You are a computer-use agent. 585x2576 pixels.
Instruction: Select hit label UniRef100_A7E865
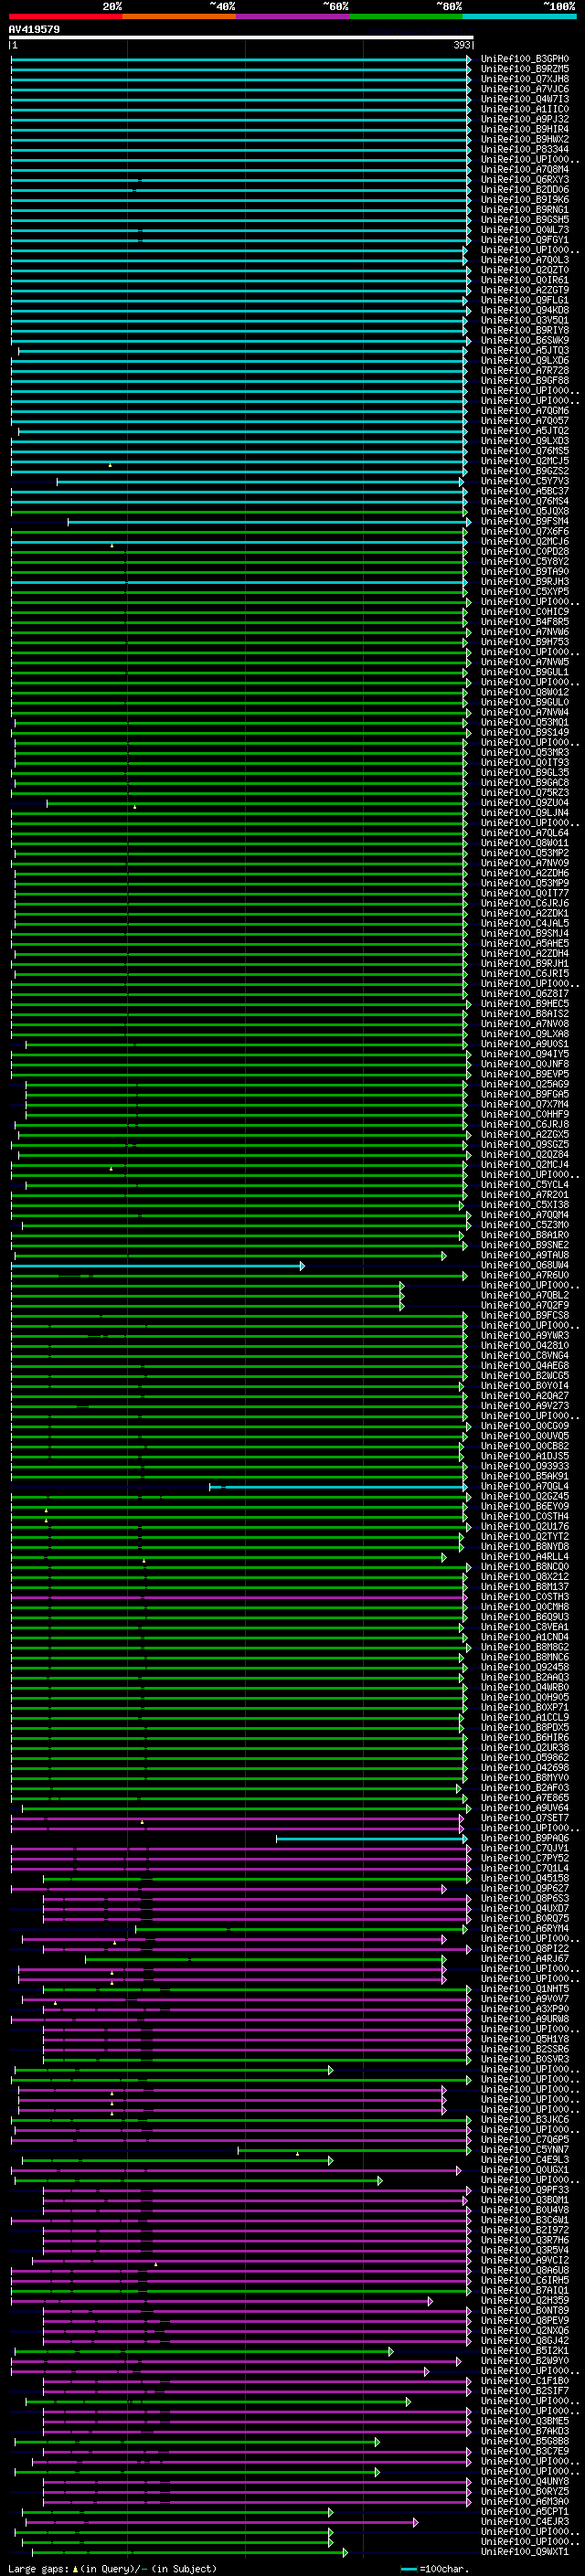click(525, 1799)
